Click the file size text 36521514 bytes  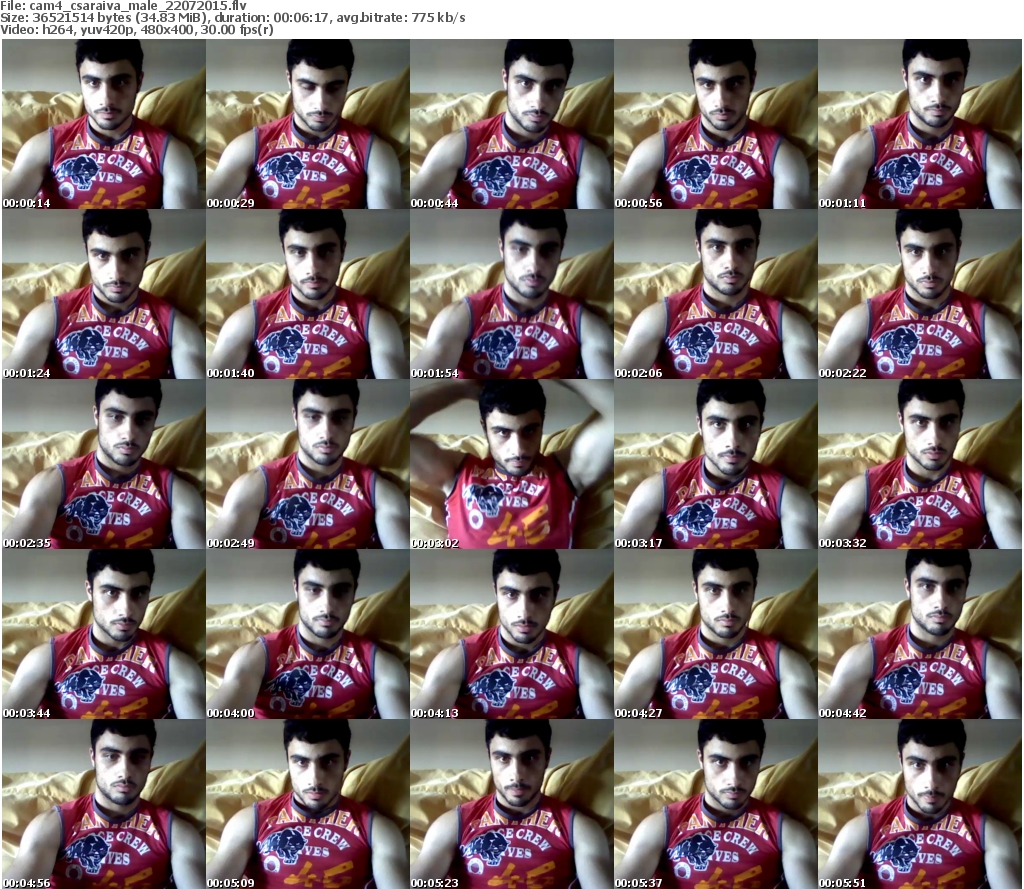point(81,18)
